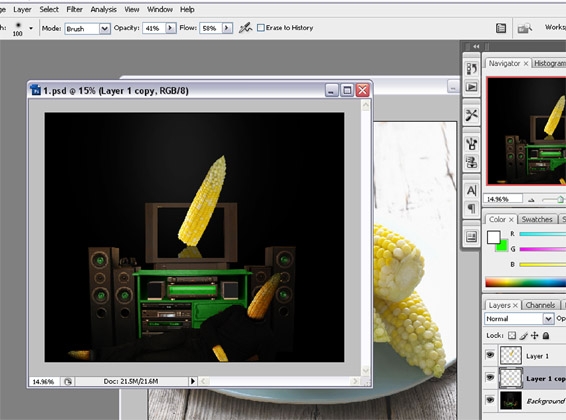The width and height of the screenshot is (566, 420).
Task: Click the Navigator 14.96% zoom field
Action: 503,199
